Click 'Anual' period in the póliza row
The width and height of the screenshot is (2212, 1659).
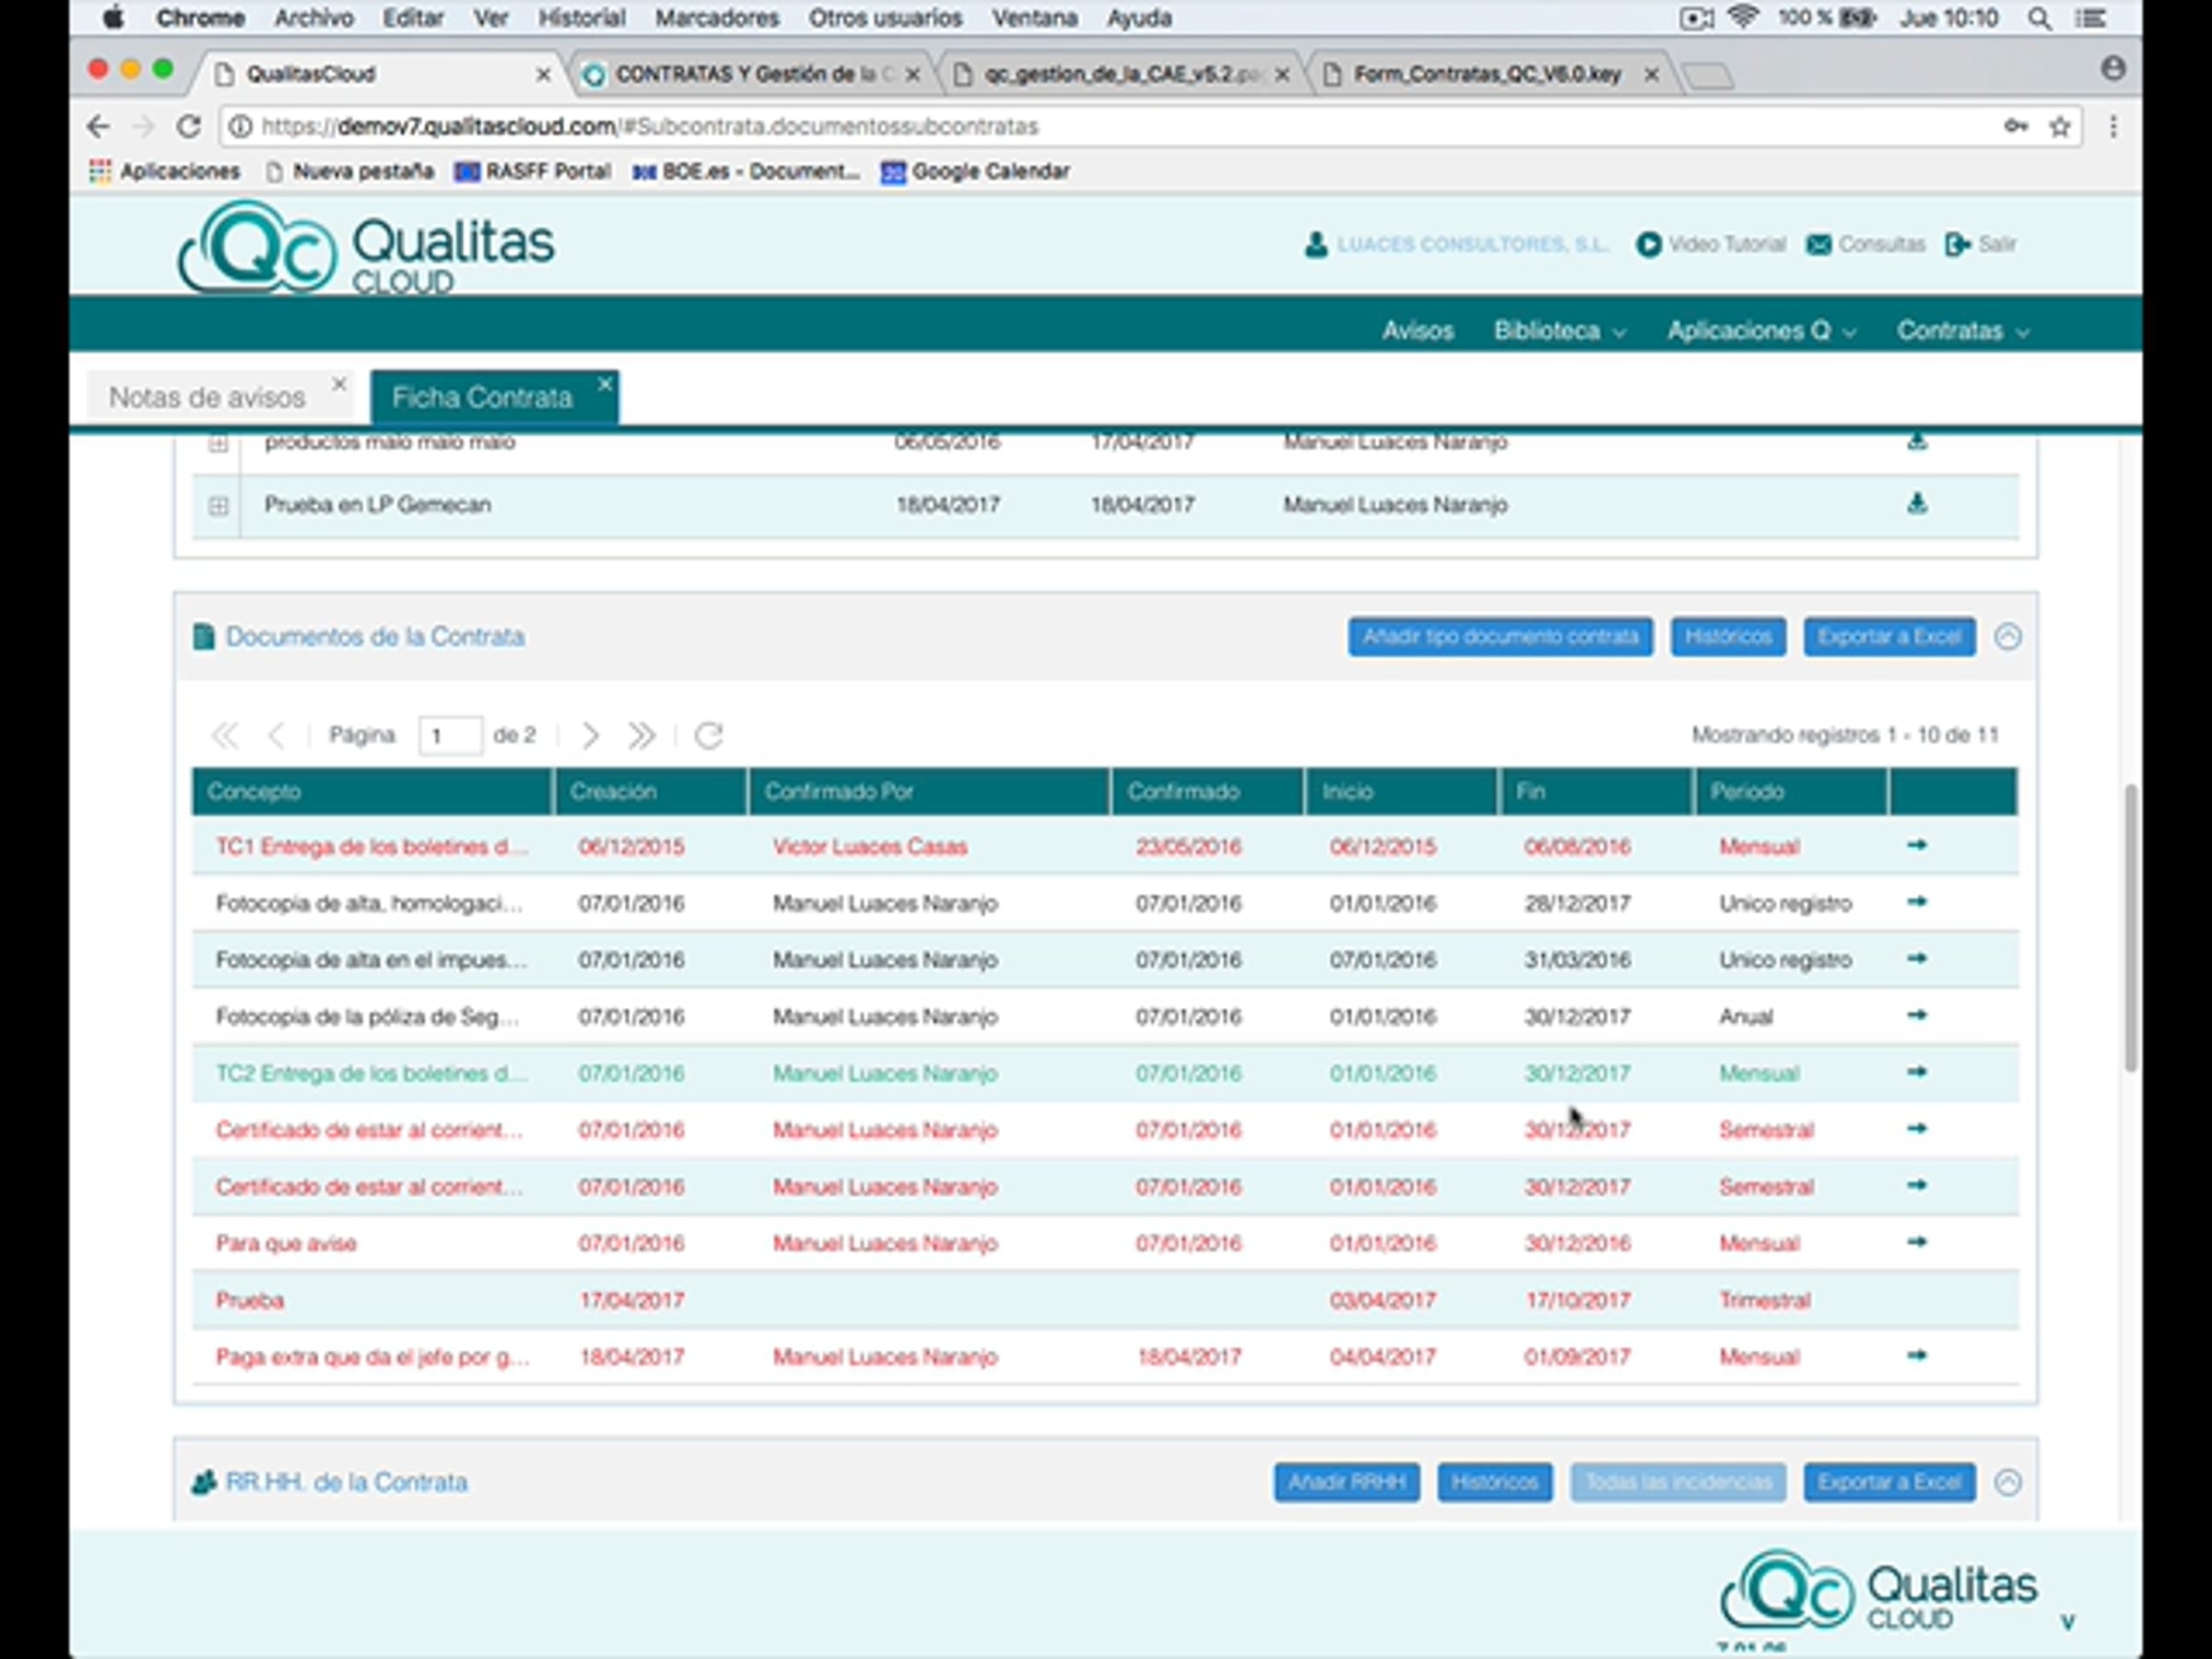click(1746, 1017)
